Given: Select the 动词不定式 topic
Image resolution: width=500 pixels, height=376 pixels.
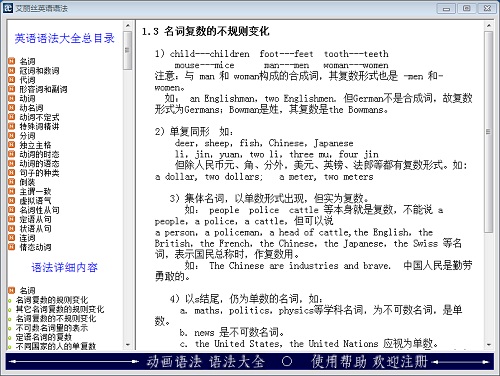Looking at the screenshot, I should pyautogui.click(x=39, y=117).
